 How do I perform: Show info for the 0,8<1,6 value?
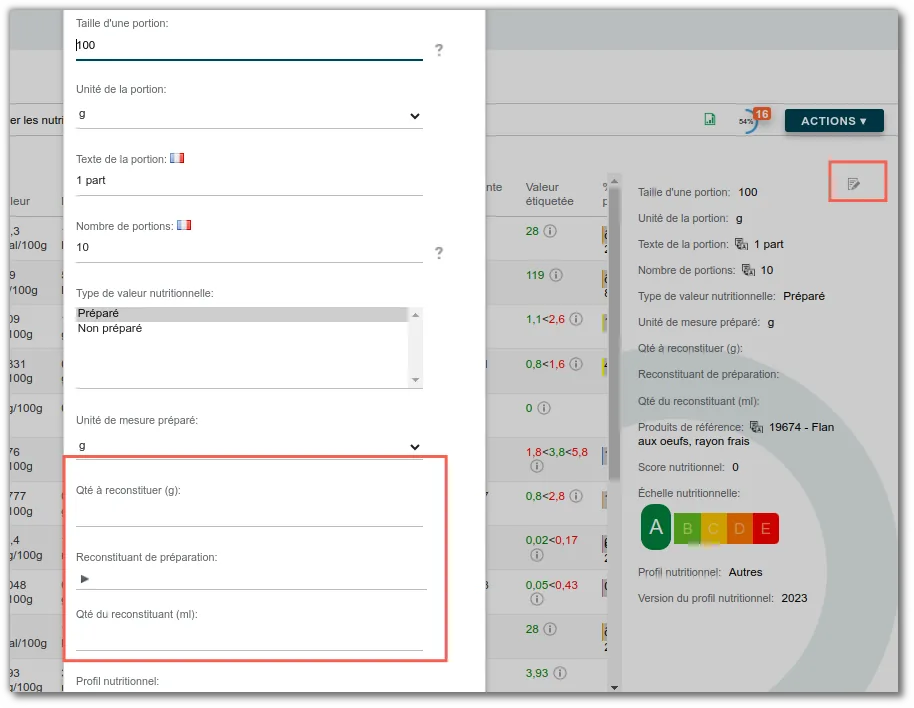[576, 364]
